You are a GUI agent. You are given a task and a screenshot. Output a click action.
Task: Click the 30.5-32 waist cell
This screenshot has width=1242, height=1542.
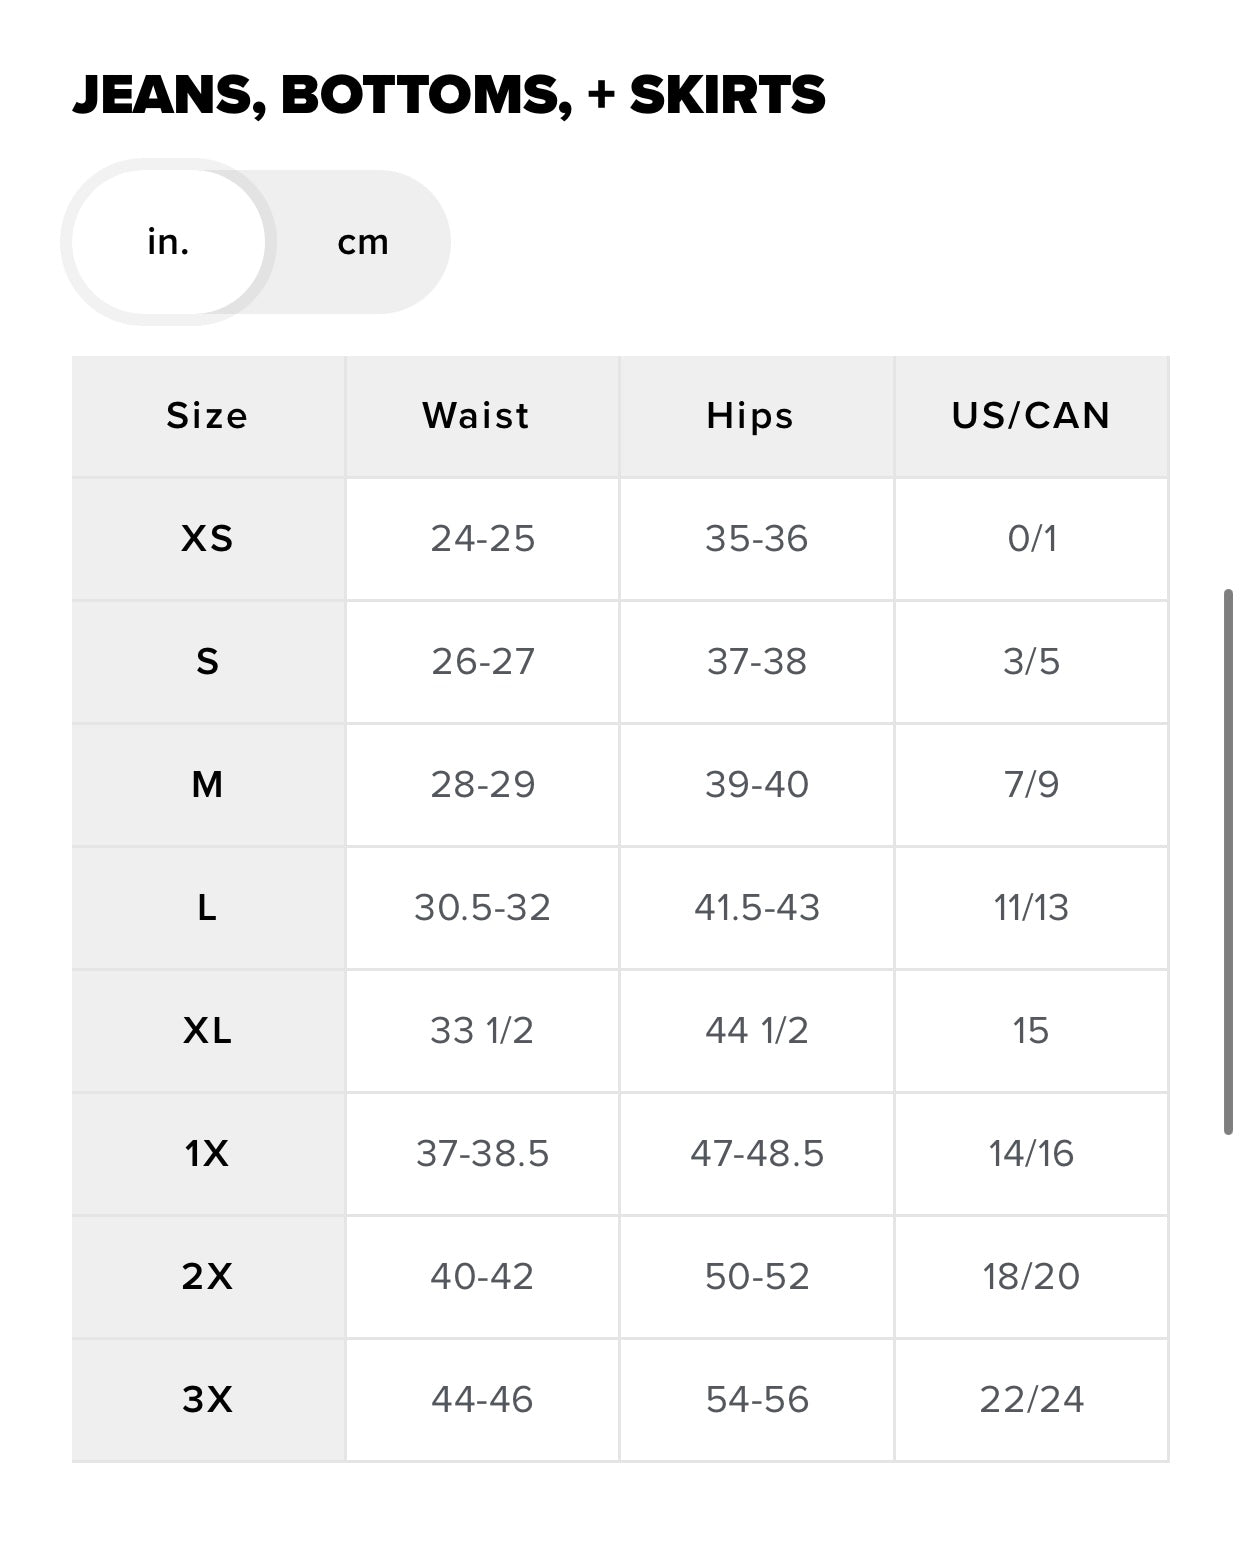pyautogui.click(x=482, y=908)
